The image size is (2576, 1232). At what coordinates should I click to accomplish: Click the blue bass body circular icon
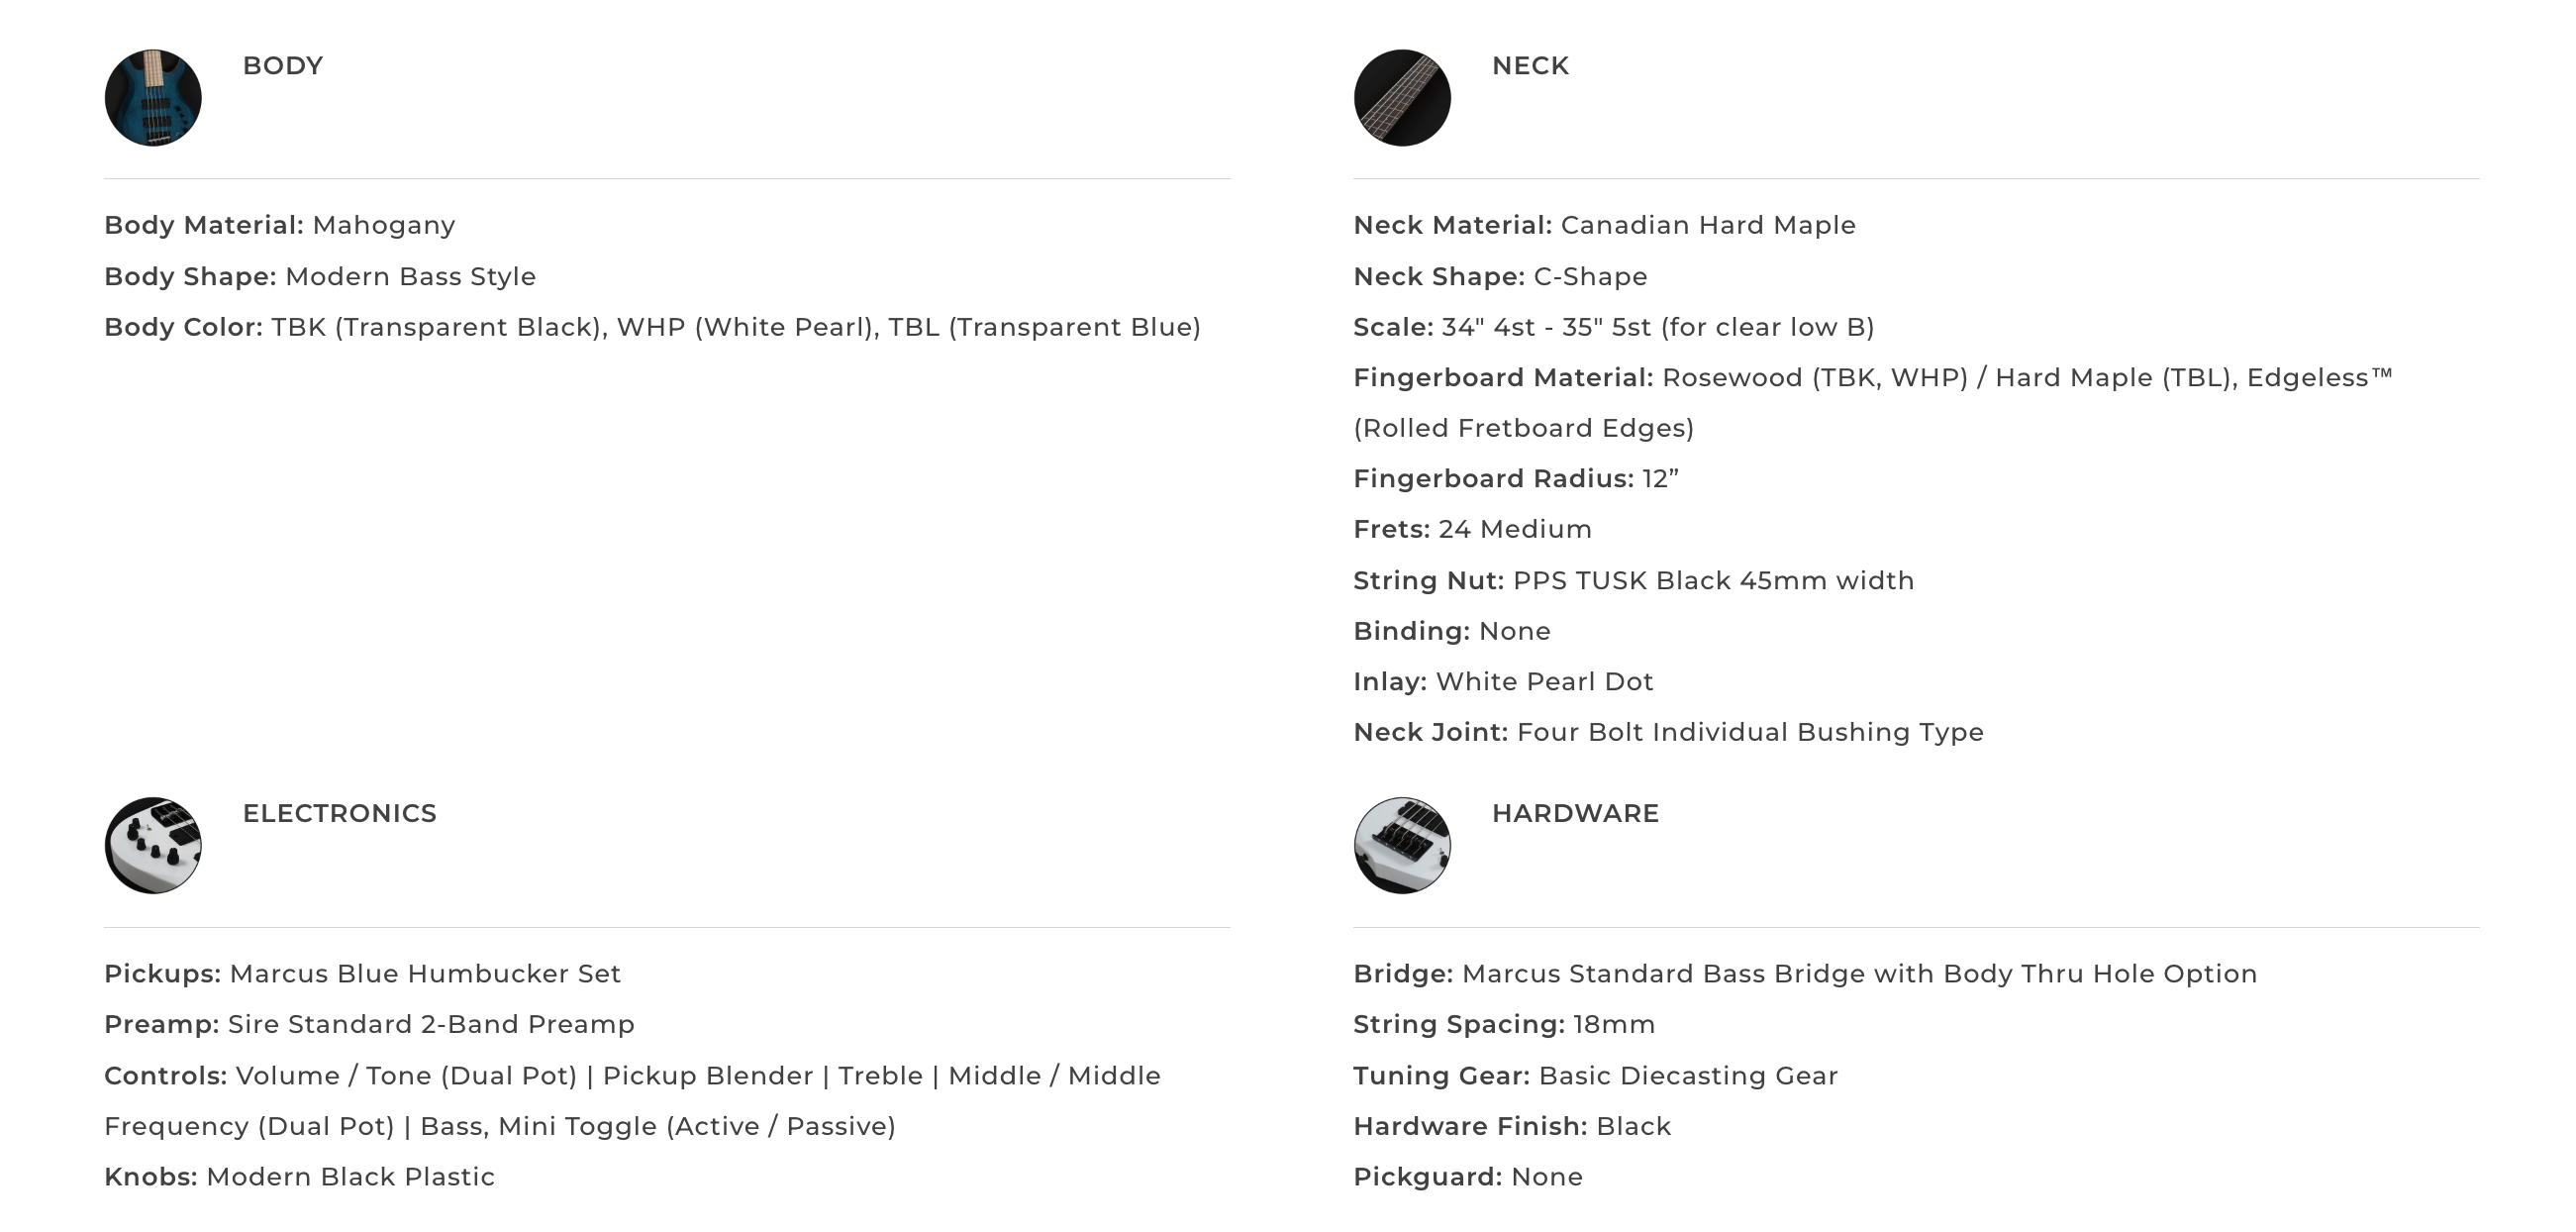coord(153,98)
